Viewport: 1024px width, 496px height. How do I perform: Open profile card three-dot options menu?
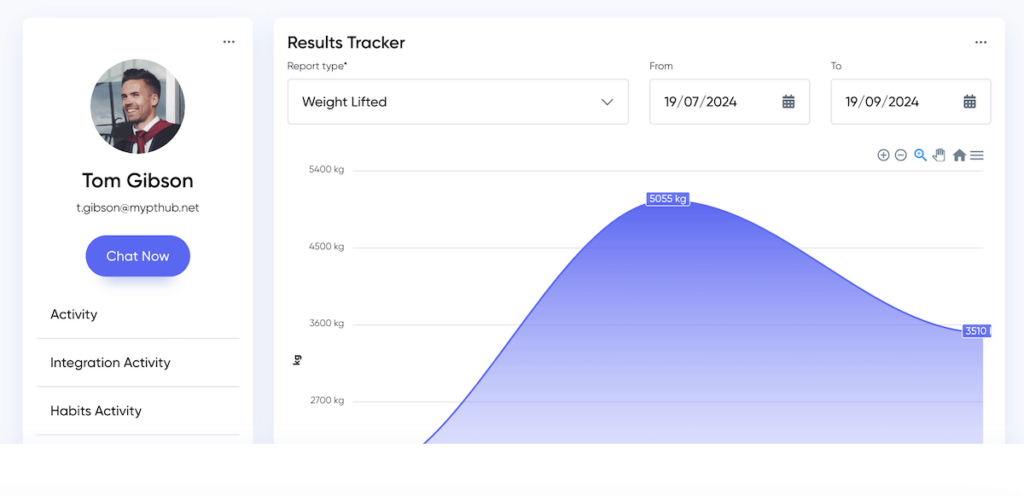[x=229, y=42]
